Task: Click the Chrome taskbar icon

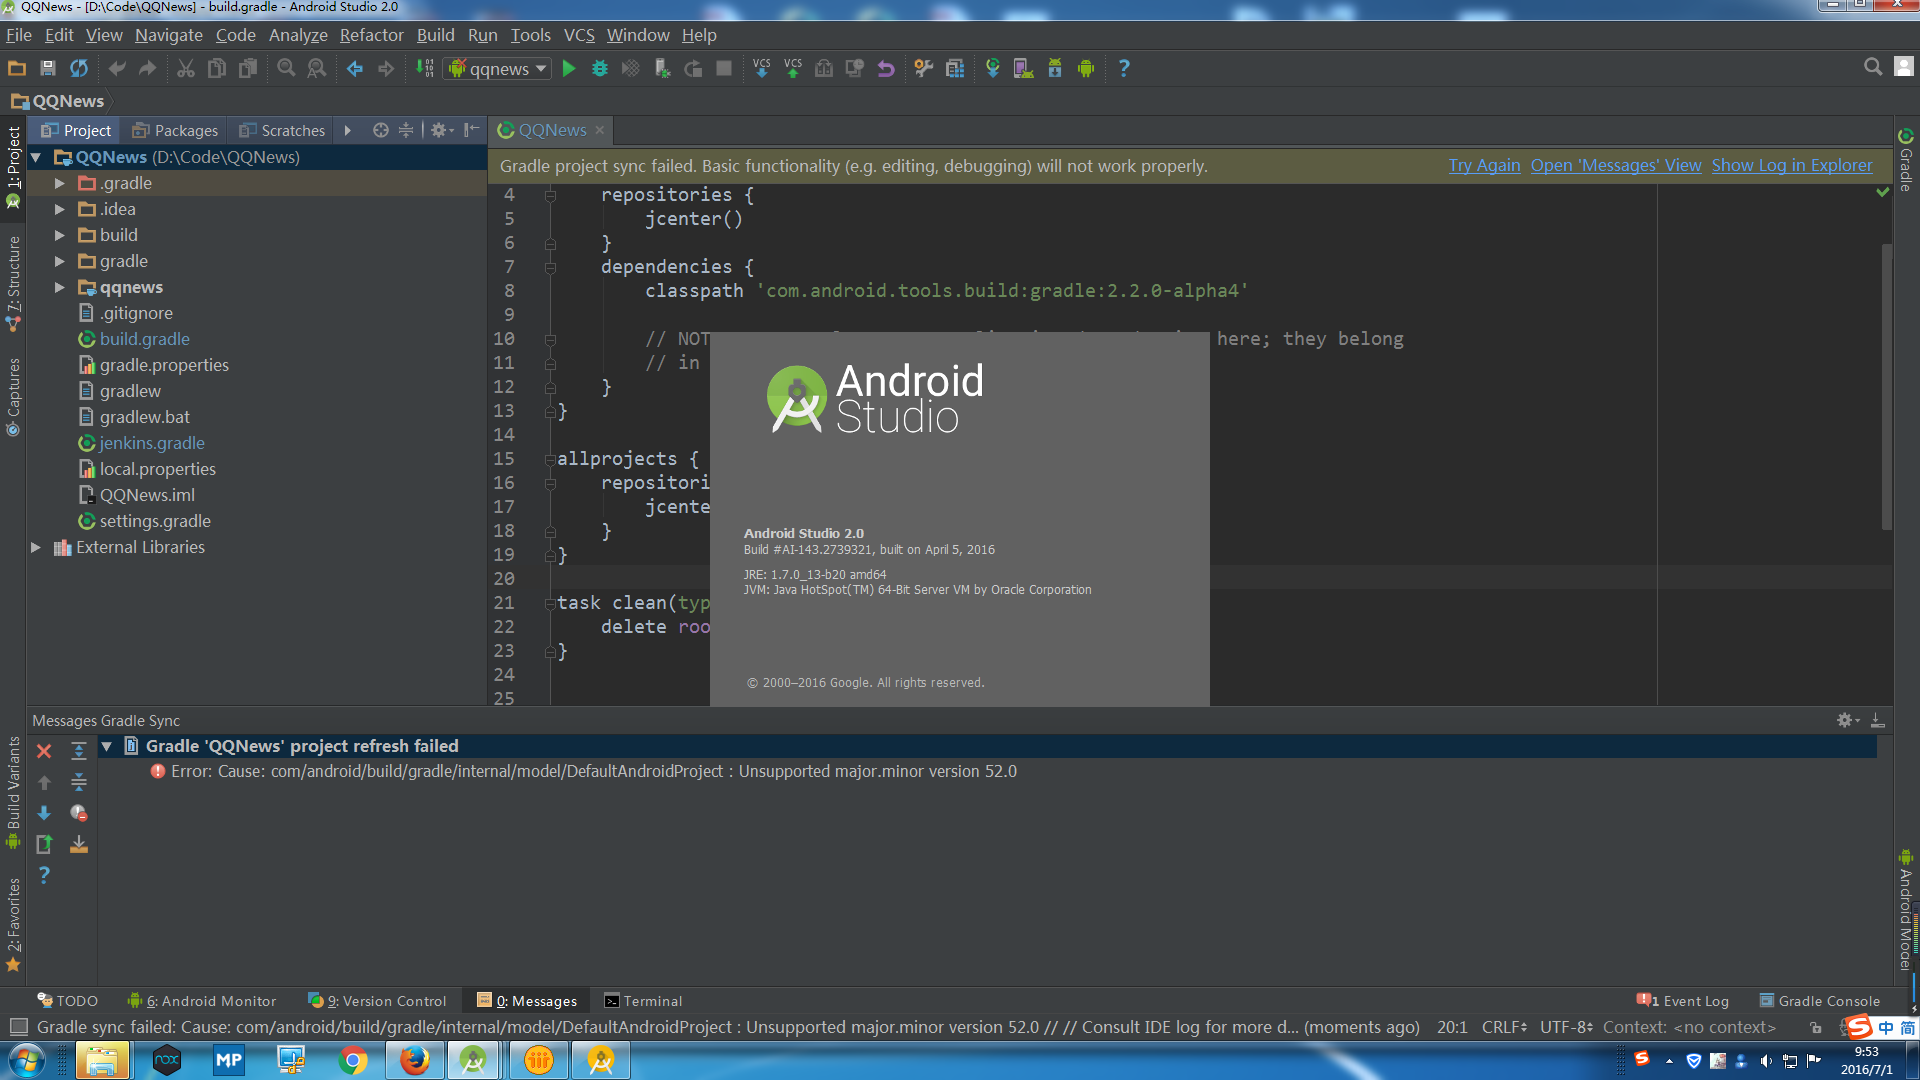Action: [352, 1060]
